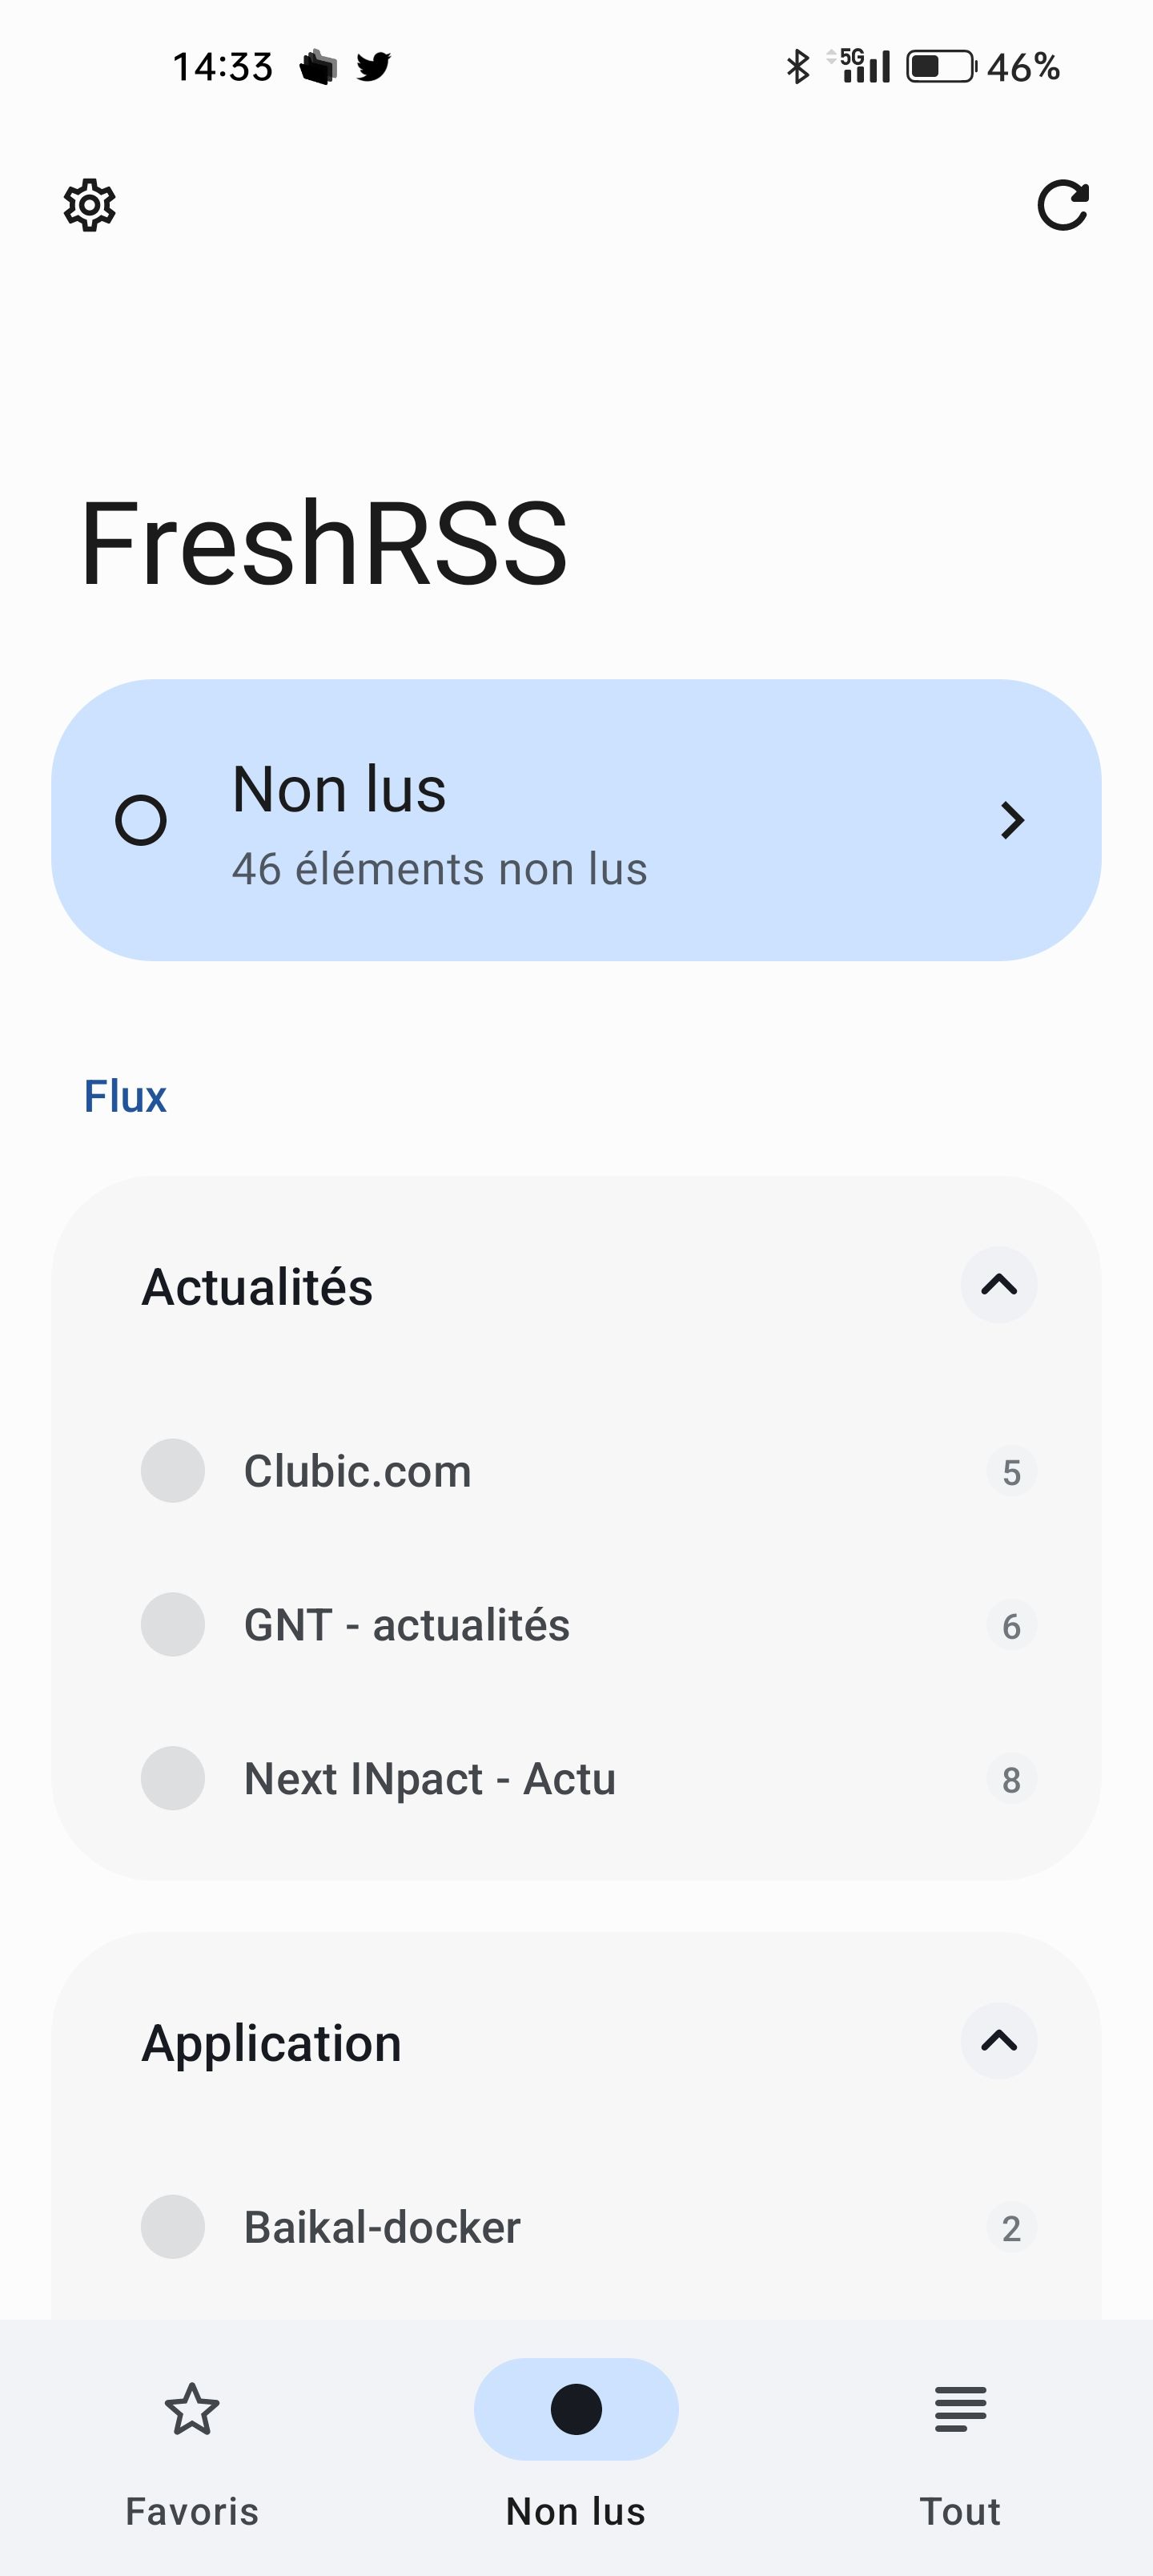Tap the Next INpact feed avatar icon
The image size is (1153, 2576).
click(x=173, y=1779)
